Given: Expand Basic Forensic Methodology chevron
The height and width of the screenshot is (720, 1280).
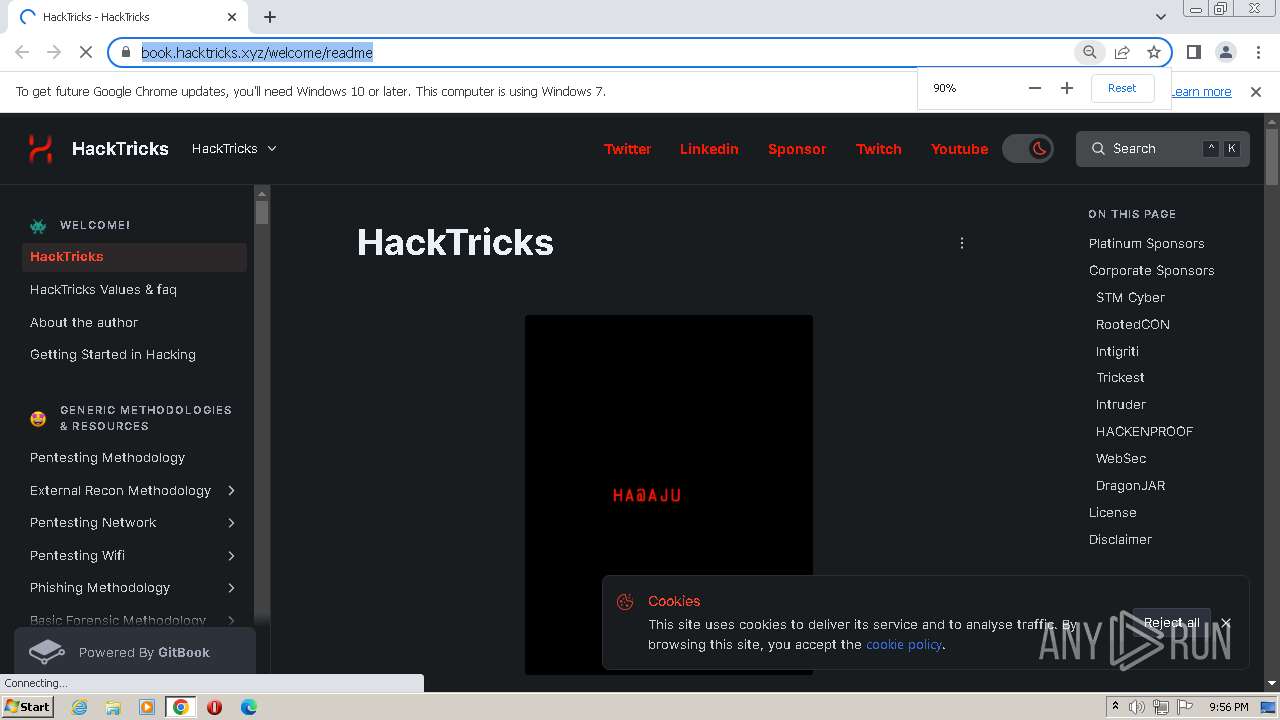Looking at the screenshot, I should pos(231,620).
